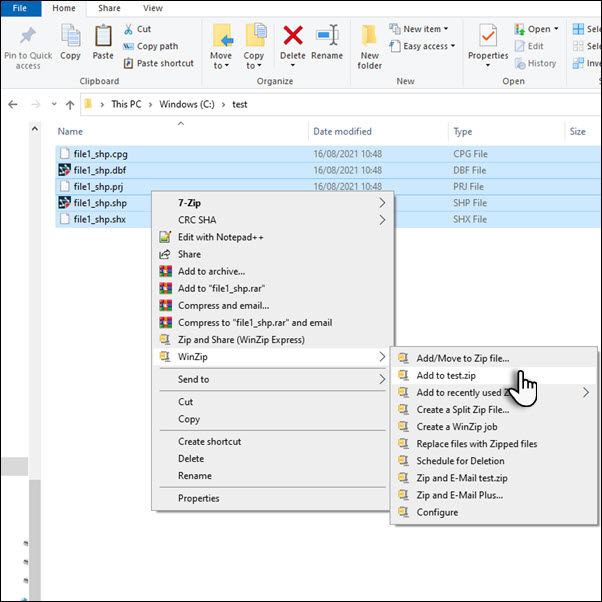
Task: Select file1_shp.cpg in the list
Action: coord(101,154)
